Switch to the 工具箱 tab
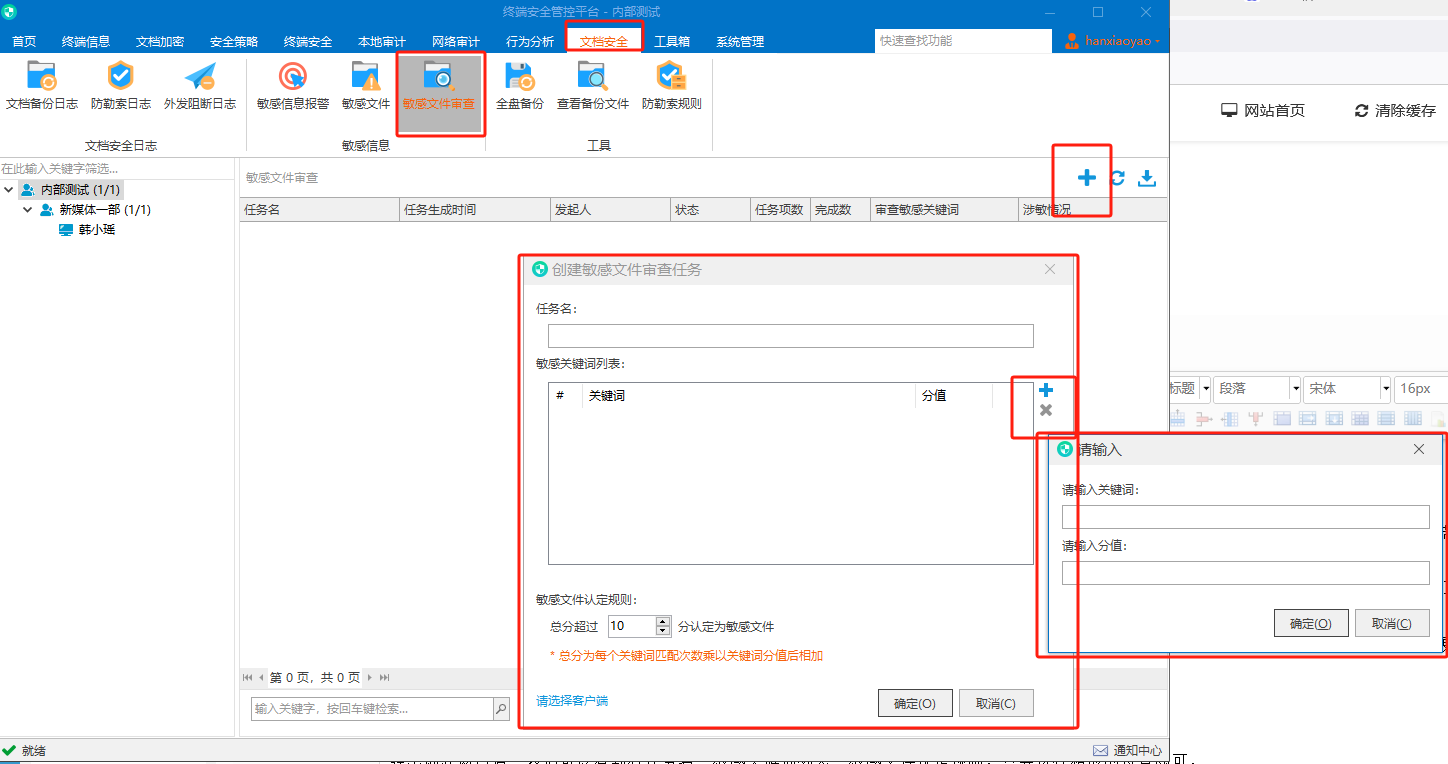This screenshot has width=1448, height=764. pyautogui.click(x=672, y=41)
